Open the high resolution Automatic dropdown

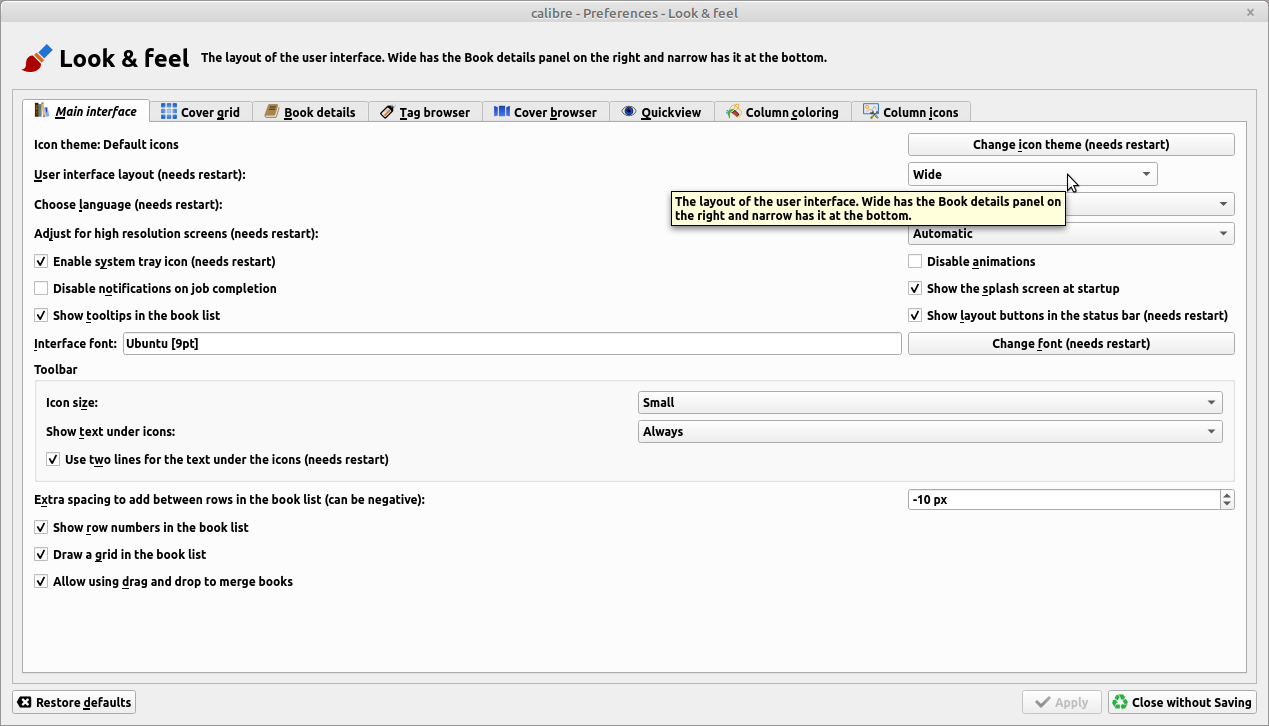(1071, 233)
